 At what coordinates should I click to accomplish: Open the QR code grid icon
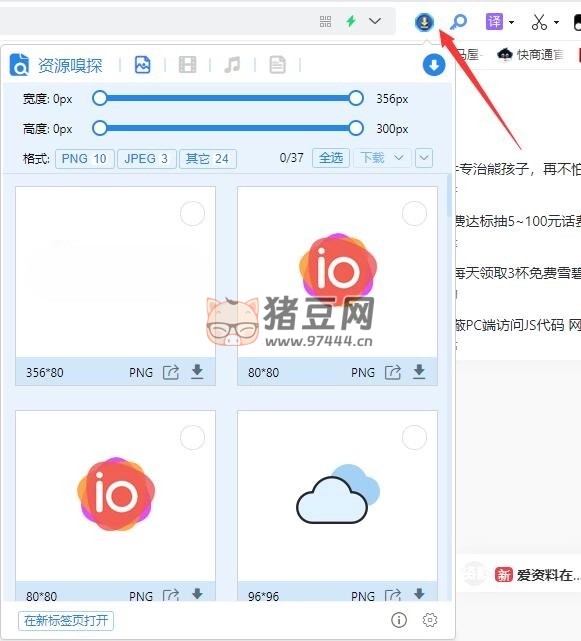(x=325, y=21)
